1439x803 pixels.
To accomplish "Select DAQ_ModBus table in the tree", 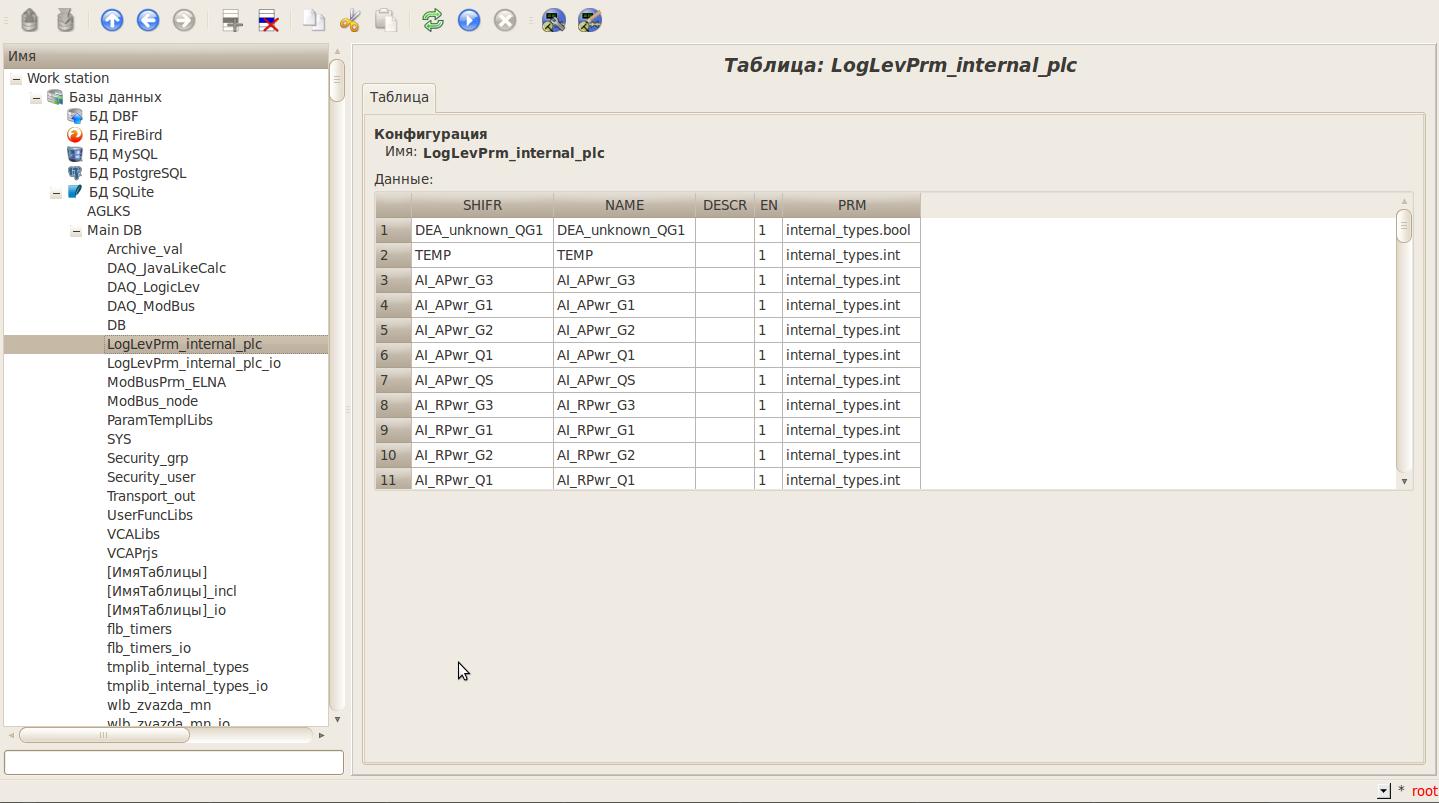I will 151,306.
